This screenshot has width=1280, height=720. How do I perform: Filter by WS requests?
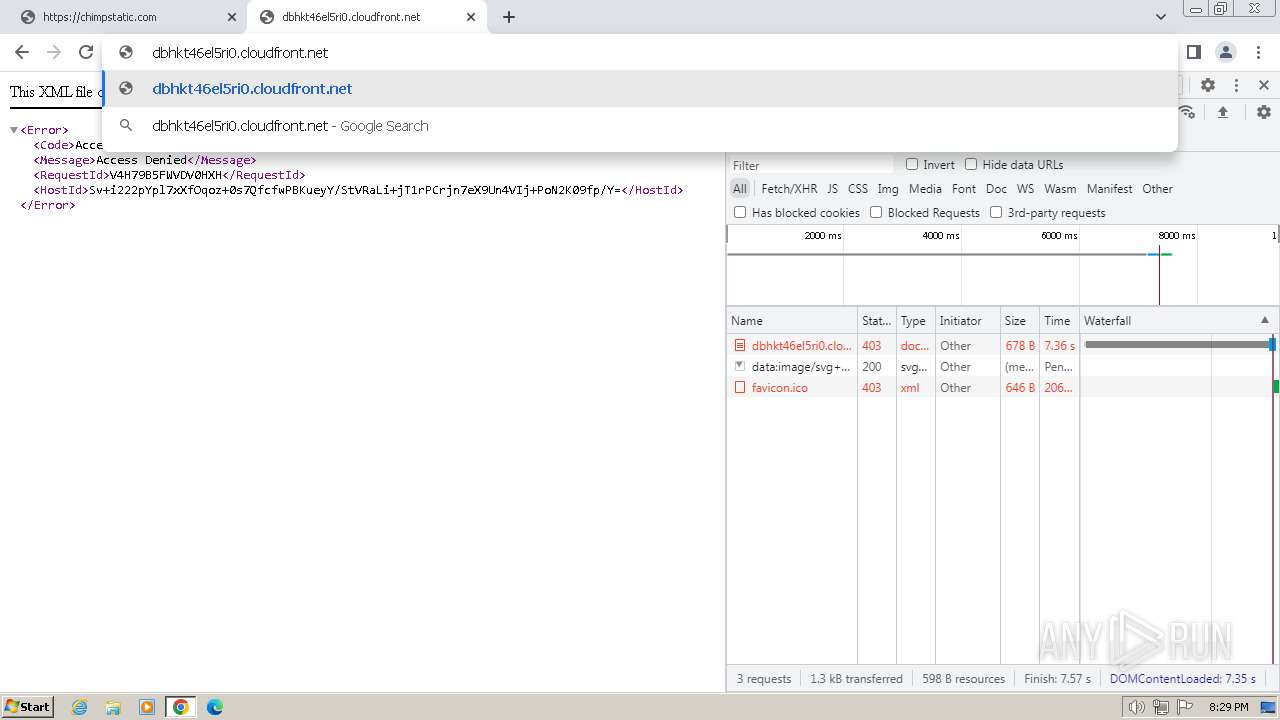coord(1025,189)
